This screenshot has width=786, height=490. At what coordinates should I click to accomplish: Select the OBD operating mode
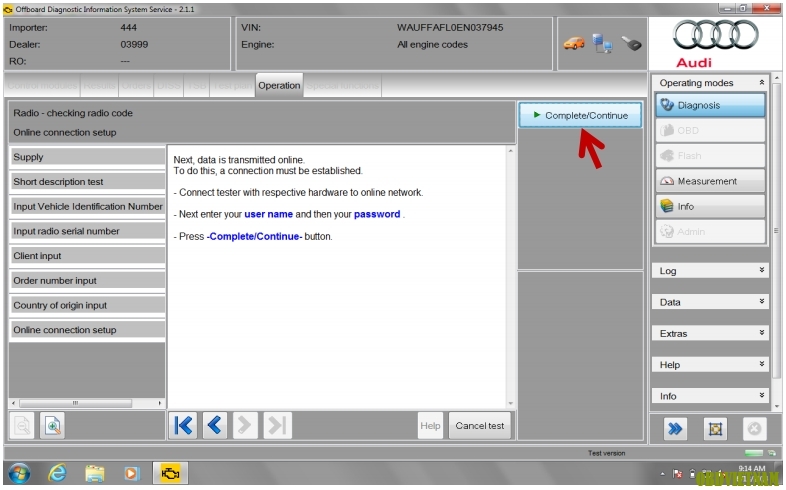(710, 130)
